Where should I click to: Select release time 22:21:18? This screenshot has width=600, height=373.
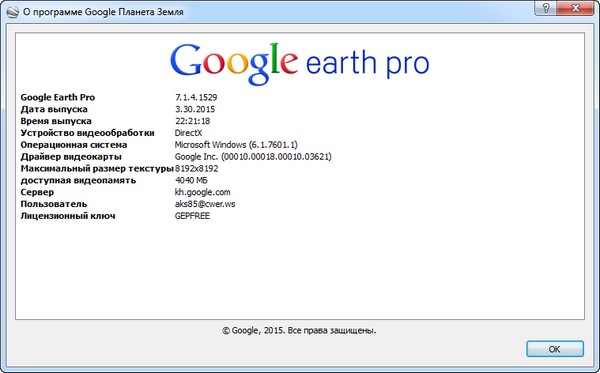(192, 121)
